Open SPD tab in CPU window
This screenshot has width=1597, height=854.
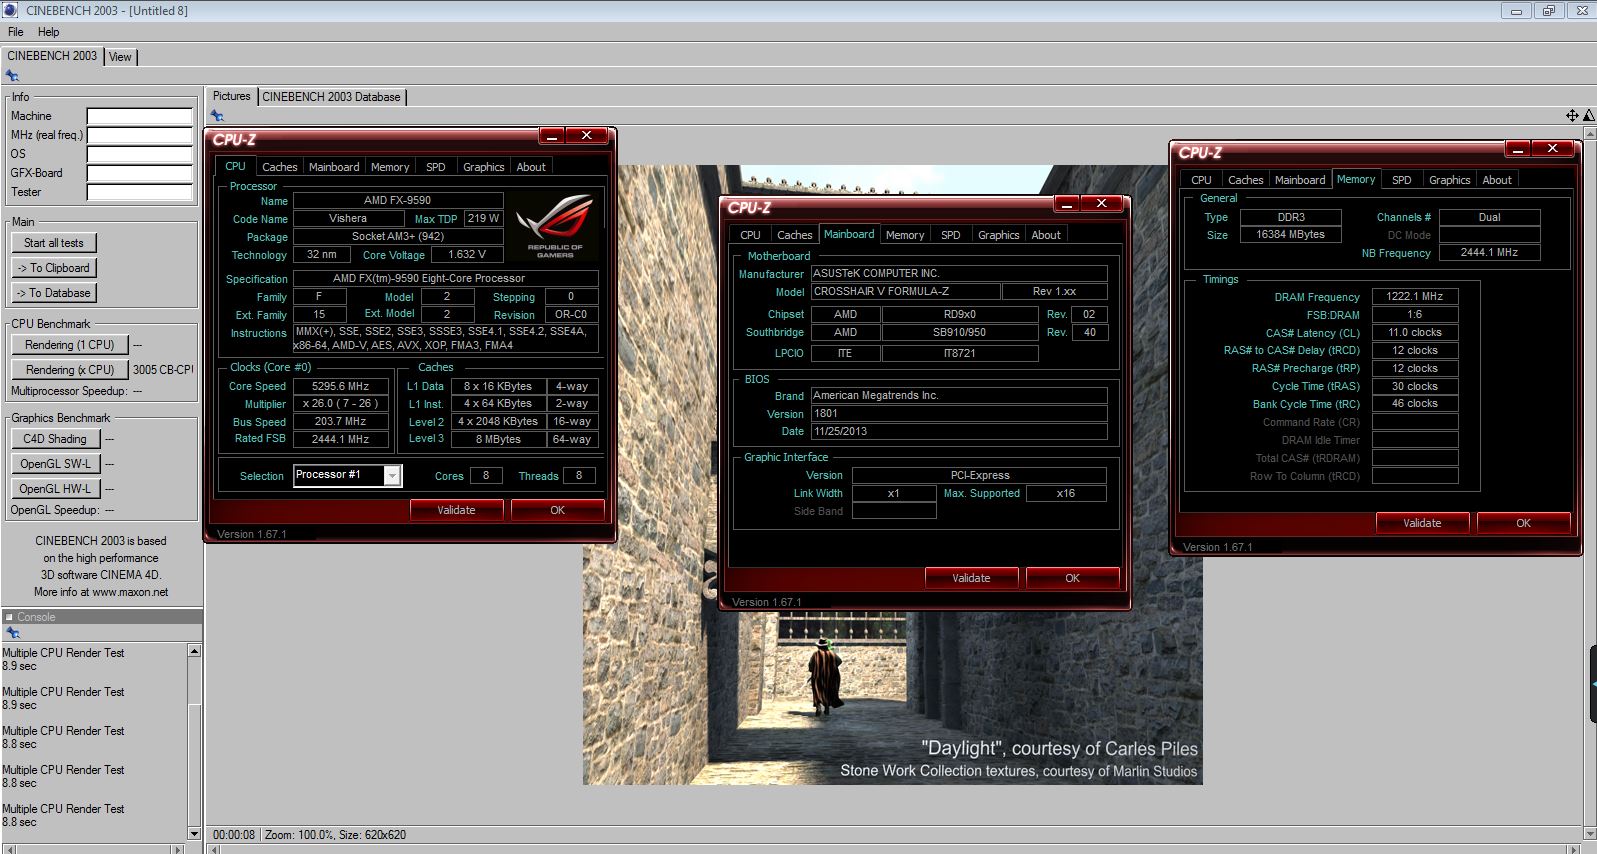[436, 167]
